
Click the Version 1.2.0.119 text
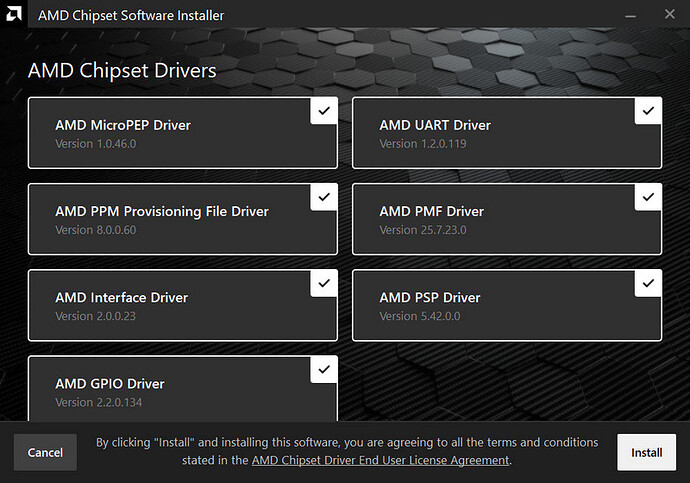(422, 144)
